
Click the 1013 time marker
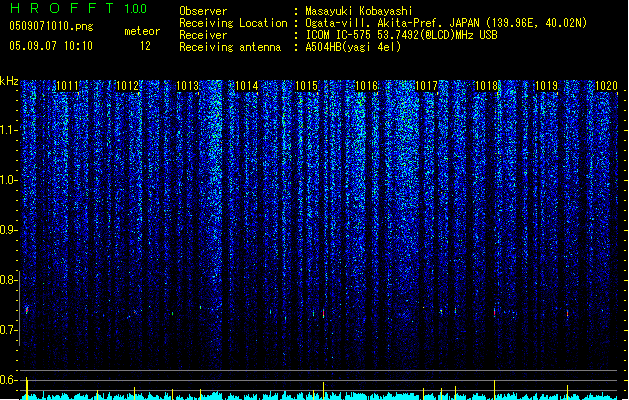(x=187, y=86)
